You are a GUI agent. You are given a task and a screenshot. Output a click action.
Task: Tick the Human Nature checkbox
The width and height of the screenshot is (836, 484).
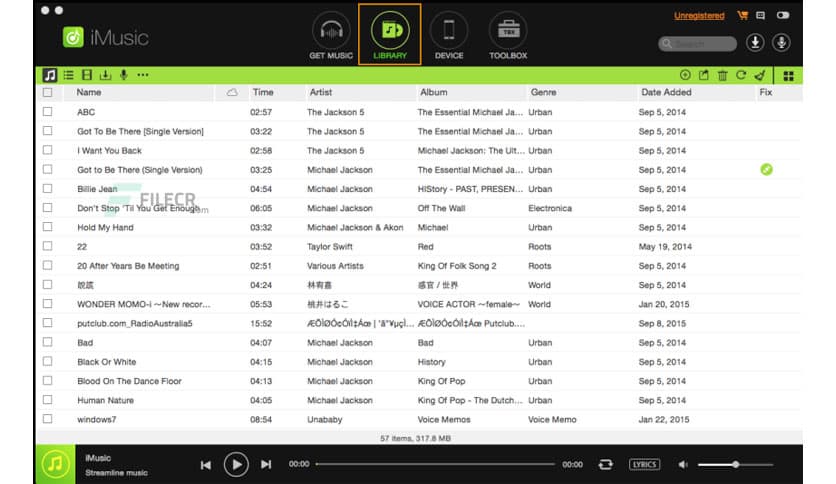tap(47, 399)
